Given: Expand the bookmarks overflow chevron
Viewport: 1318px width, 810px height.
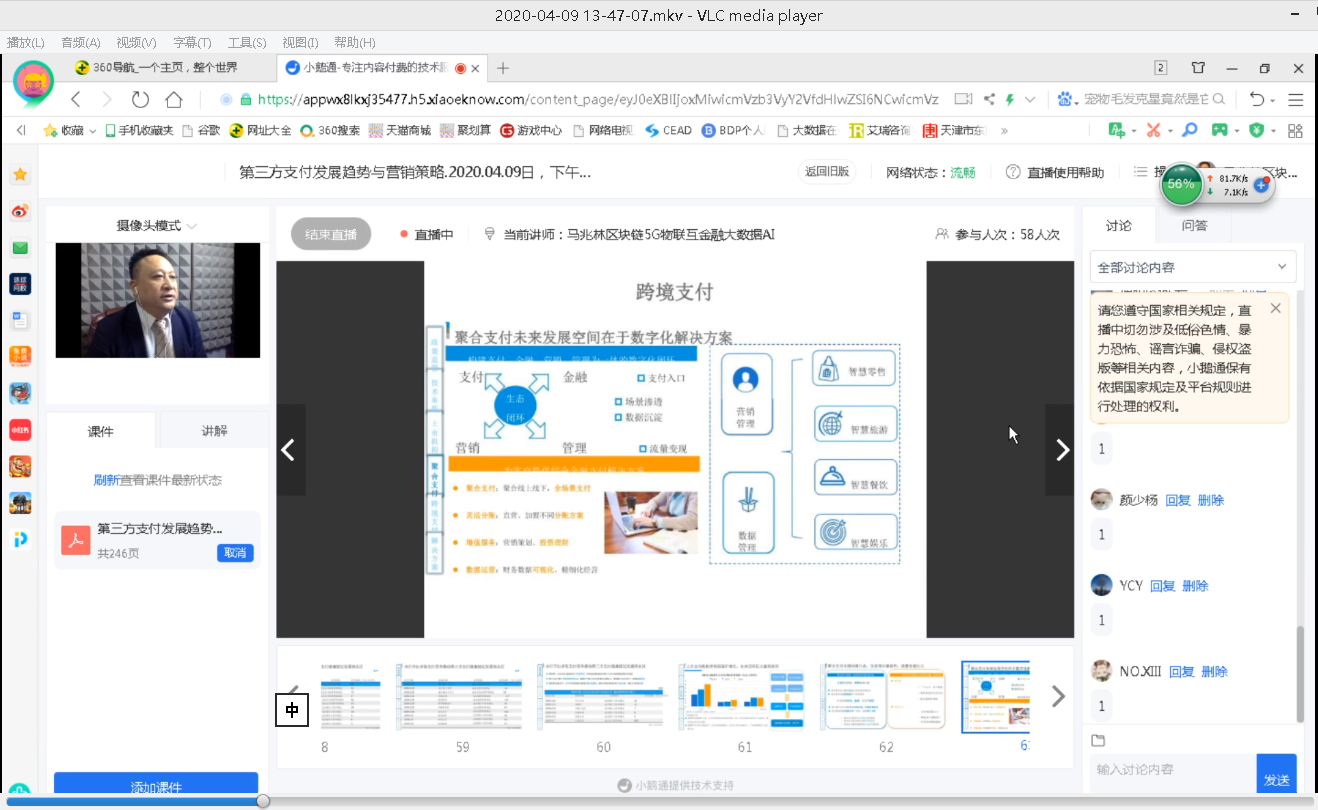Looking at the screenshot, I should pyautogui.click(x=1004, y=130).
